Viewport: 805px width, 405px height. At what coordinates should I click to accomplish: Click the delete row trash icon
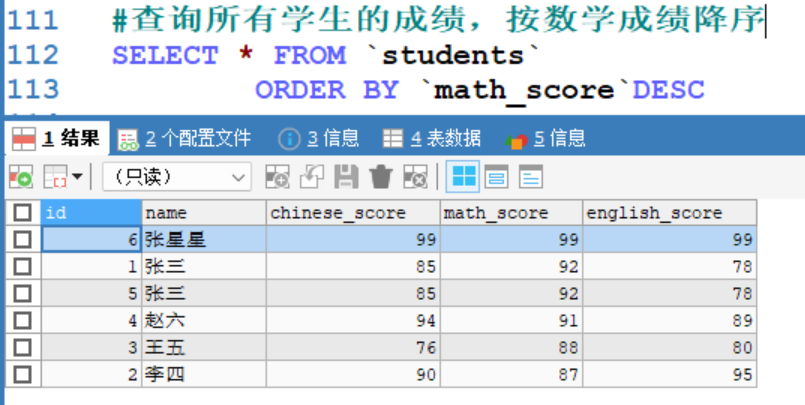380,177
